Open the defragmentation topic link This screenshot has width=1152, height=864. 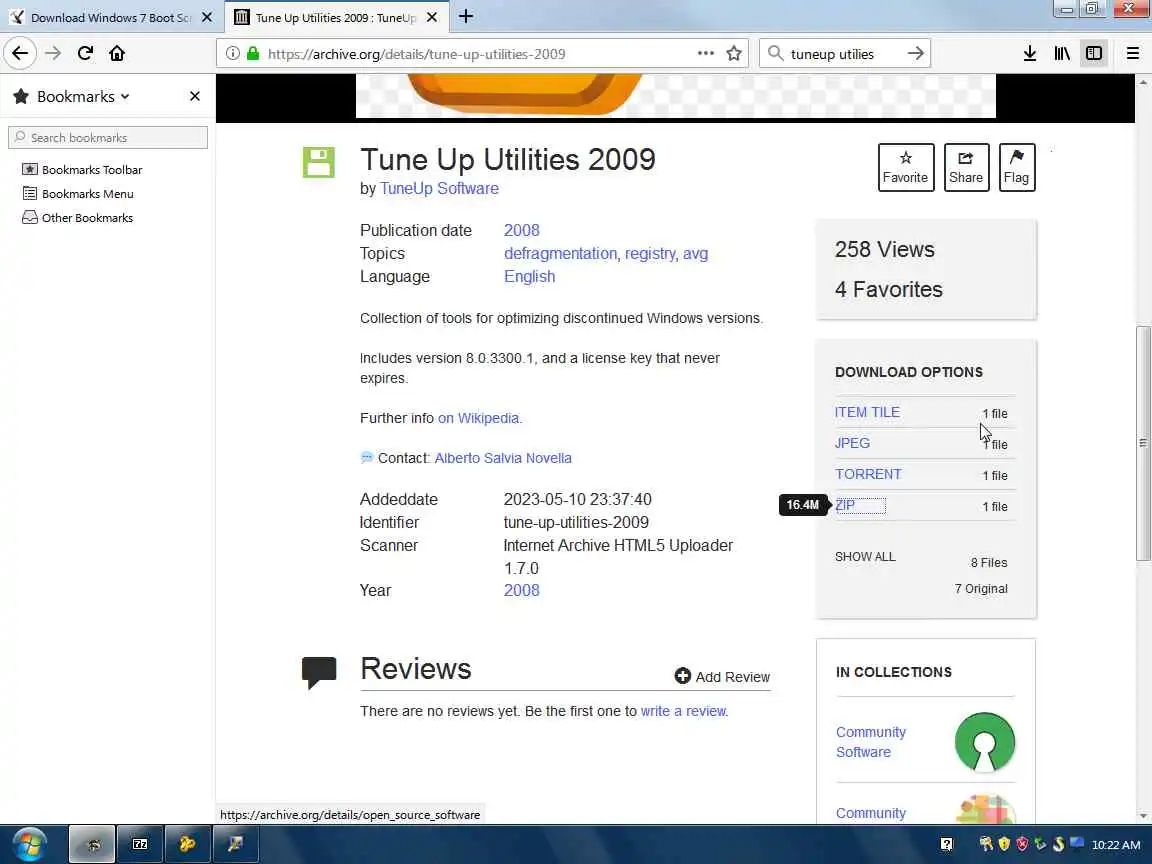[x=560, y=253]
